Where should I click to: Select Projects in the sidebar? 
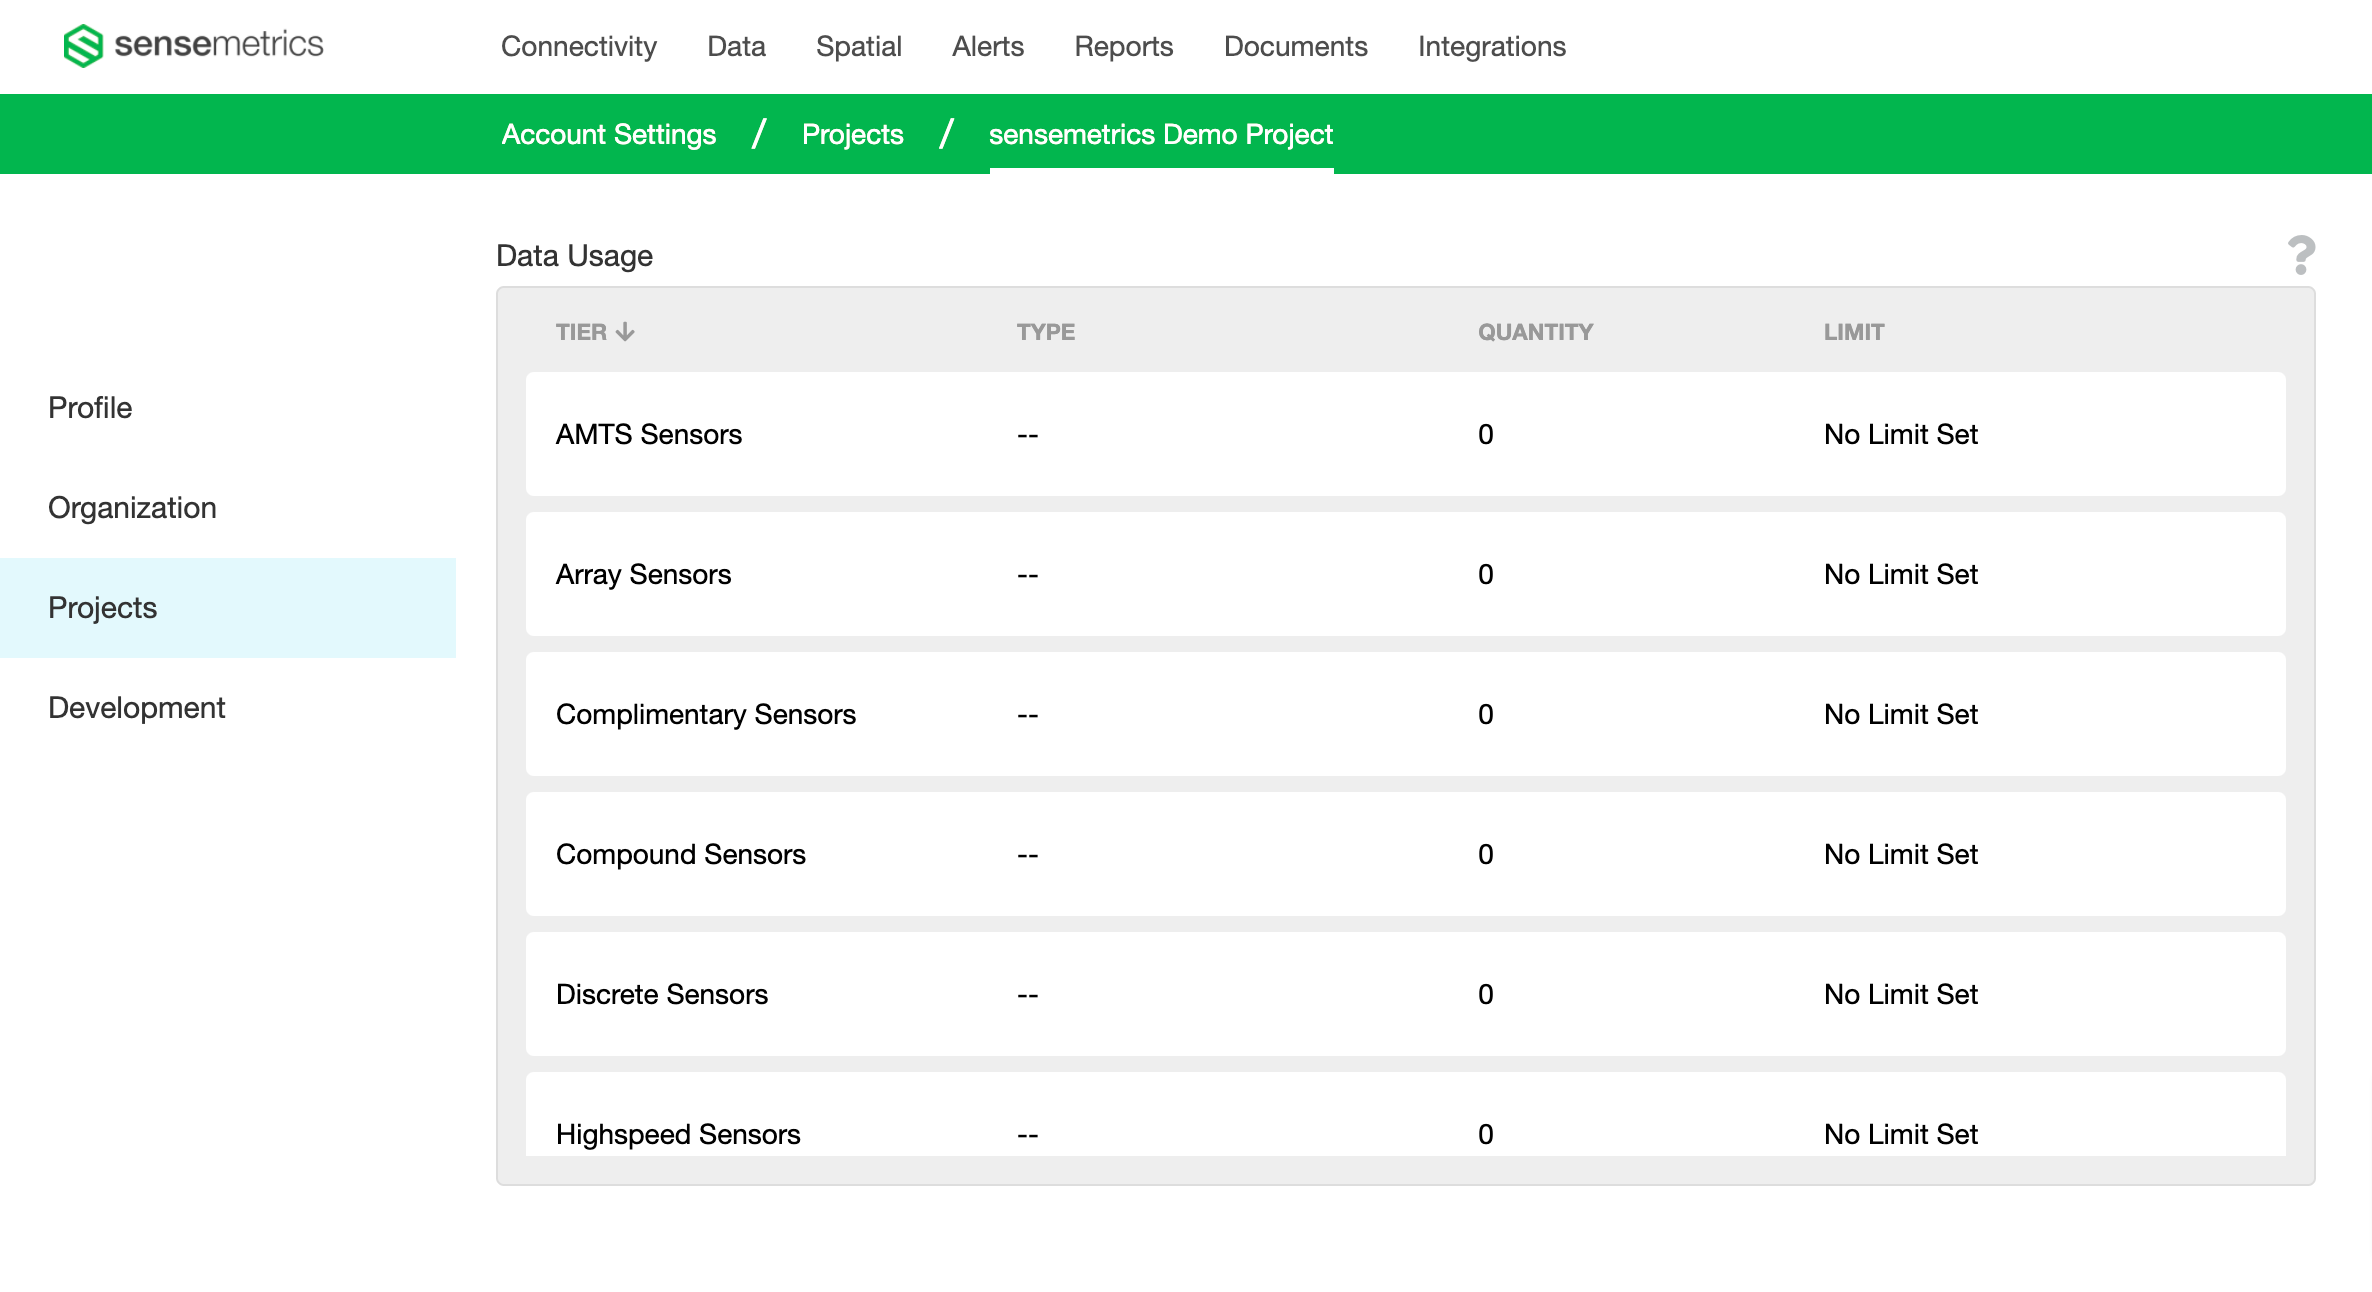click(228, 608)
